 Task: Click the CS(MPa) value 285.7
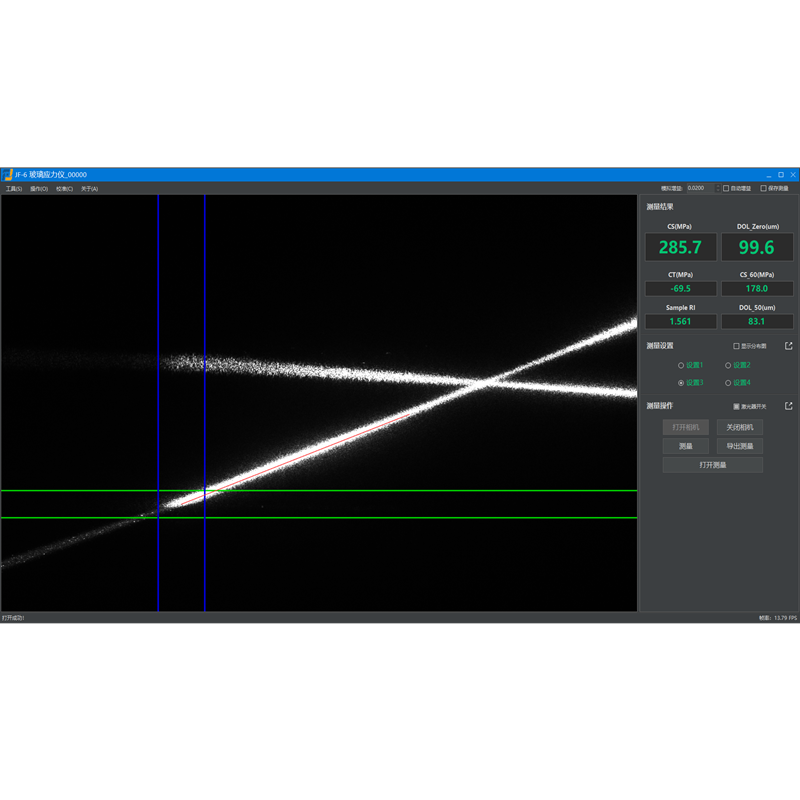(x=681, y=247)
